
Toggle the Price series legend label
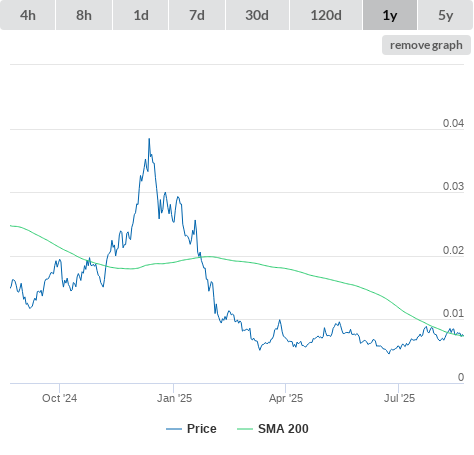(202, 429)
